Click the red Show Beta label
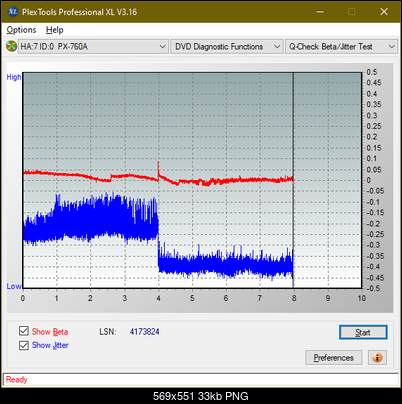The width and height of the screenshot is (402, 404). (x=50, y=332)
